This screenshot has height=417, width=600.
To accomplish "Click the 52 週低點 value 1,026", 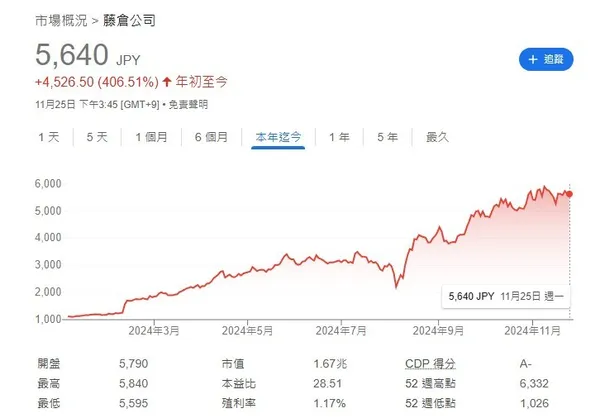I will 534,403.
